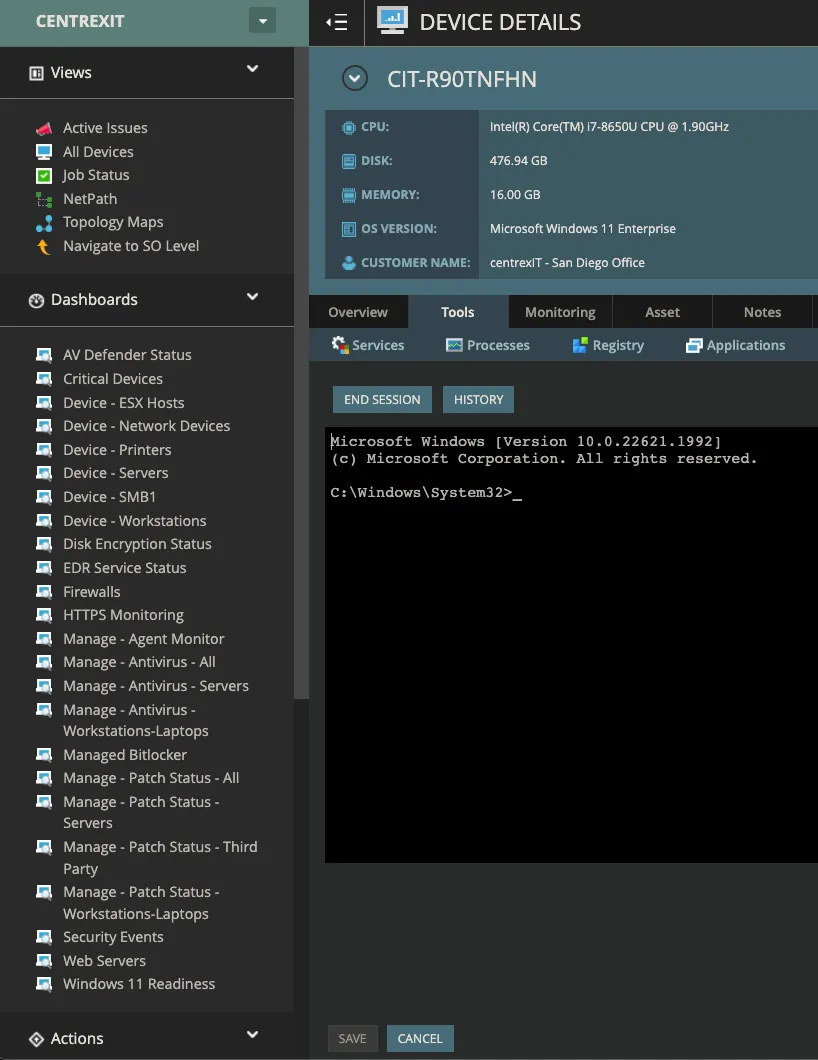Click the Job Status checkmark icon
Screen dimensions: 818x1060
44,176
